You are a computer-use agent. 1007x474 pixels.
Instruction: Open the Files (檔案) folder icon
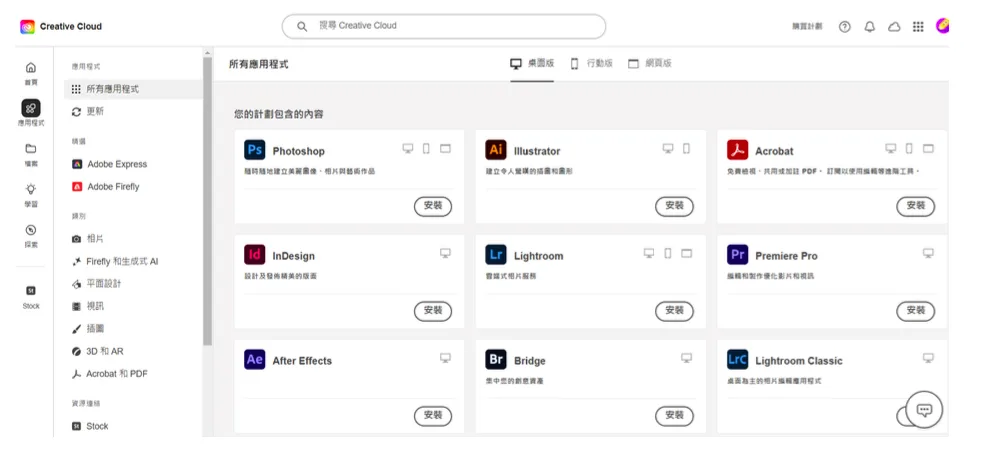[31, 148]
